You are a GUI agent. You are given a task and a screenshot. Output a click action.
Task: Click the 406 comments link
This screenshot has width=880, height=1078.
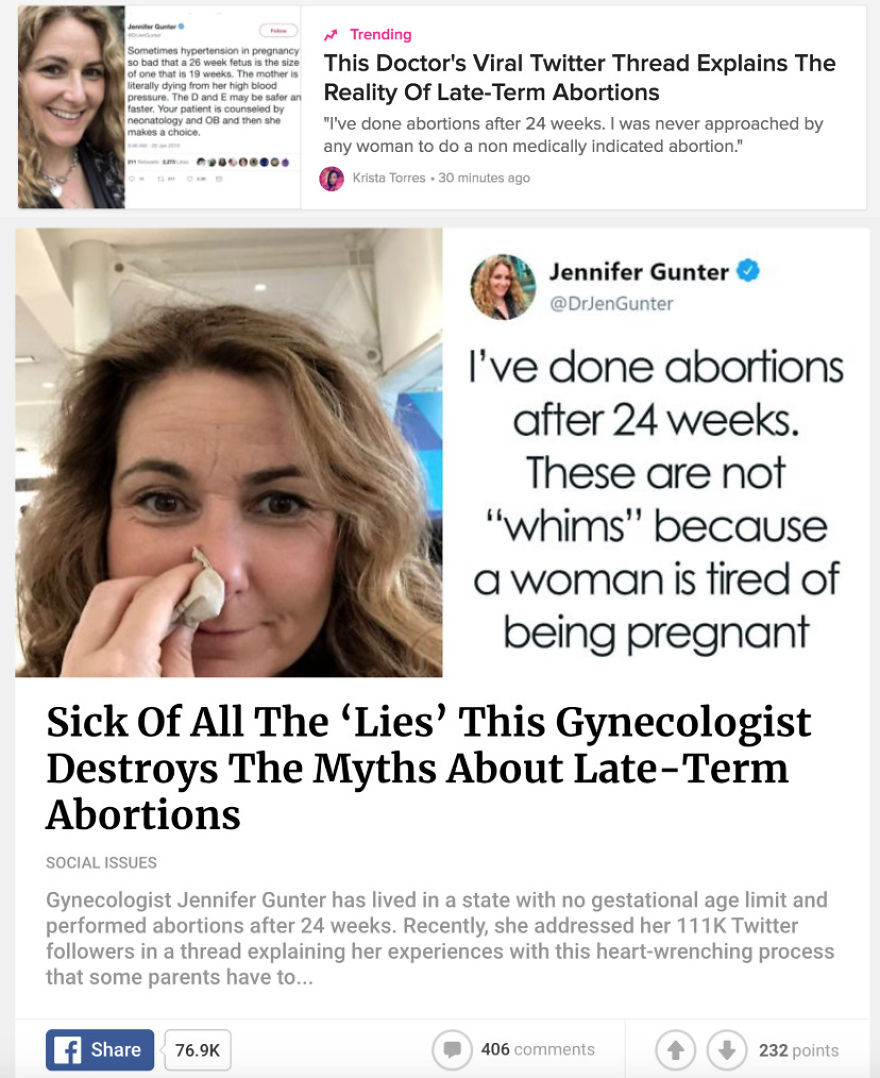coord(538,1050)
